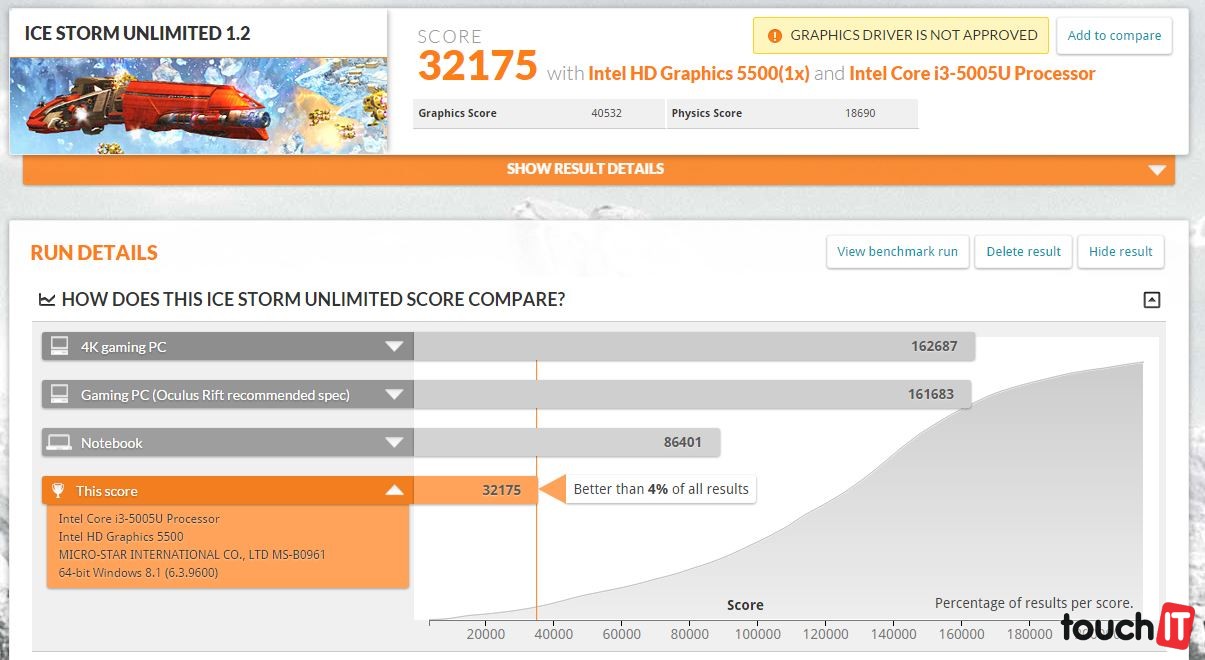Click View benchmark run button
Viewport: 1205px width, 660px height.
click(x=897, y=252)
